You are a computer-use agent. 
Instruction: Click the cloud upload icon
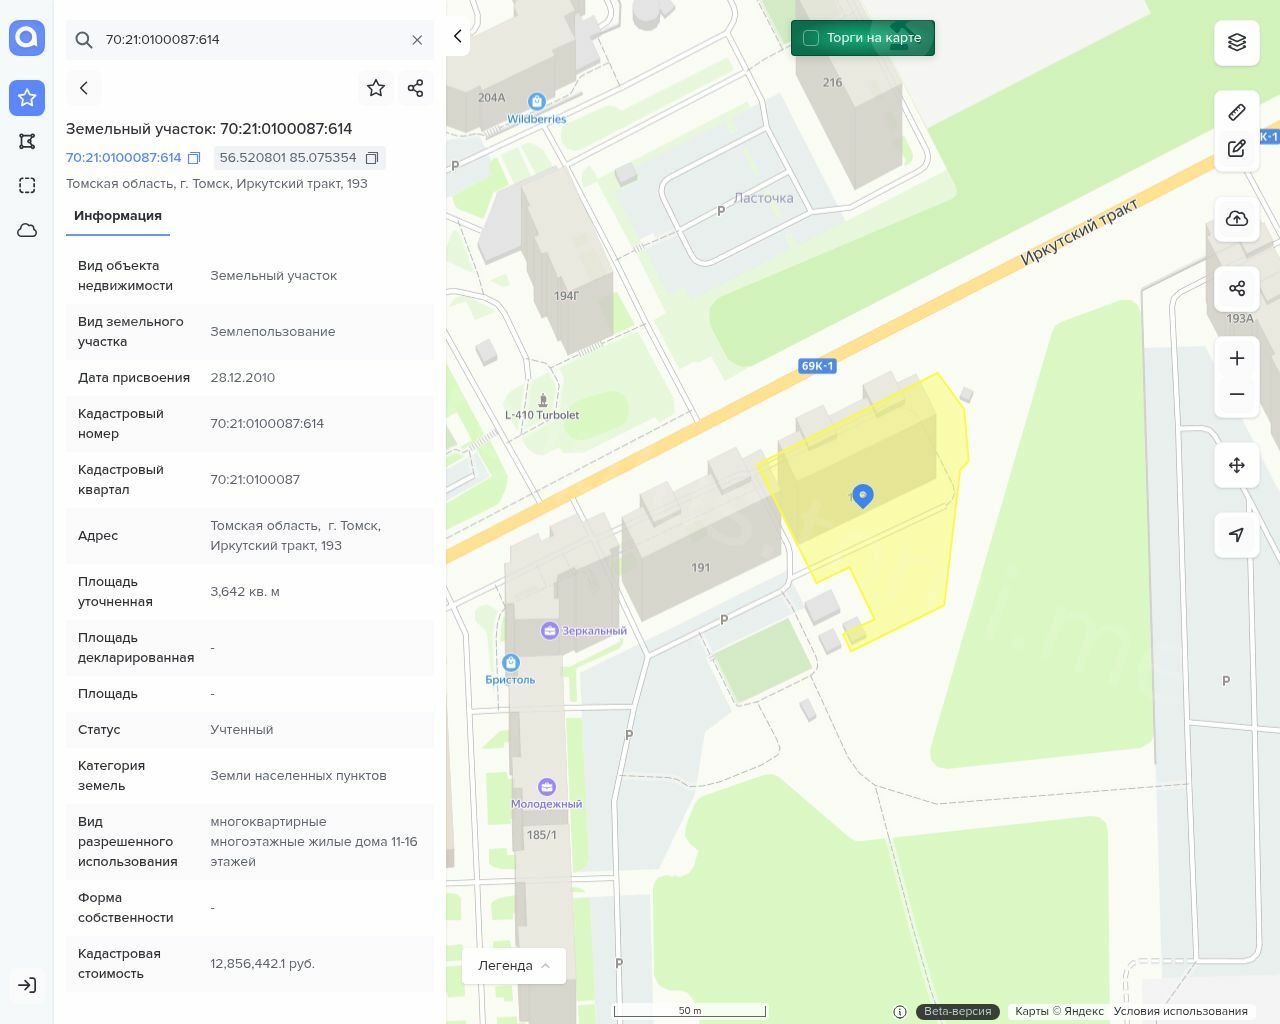click(x=1237, y=219)
